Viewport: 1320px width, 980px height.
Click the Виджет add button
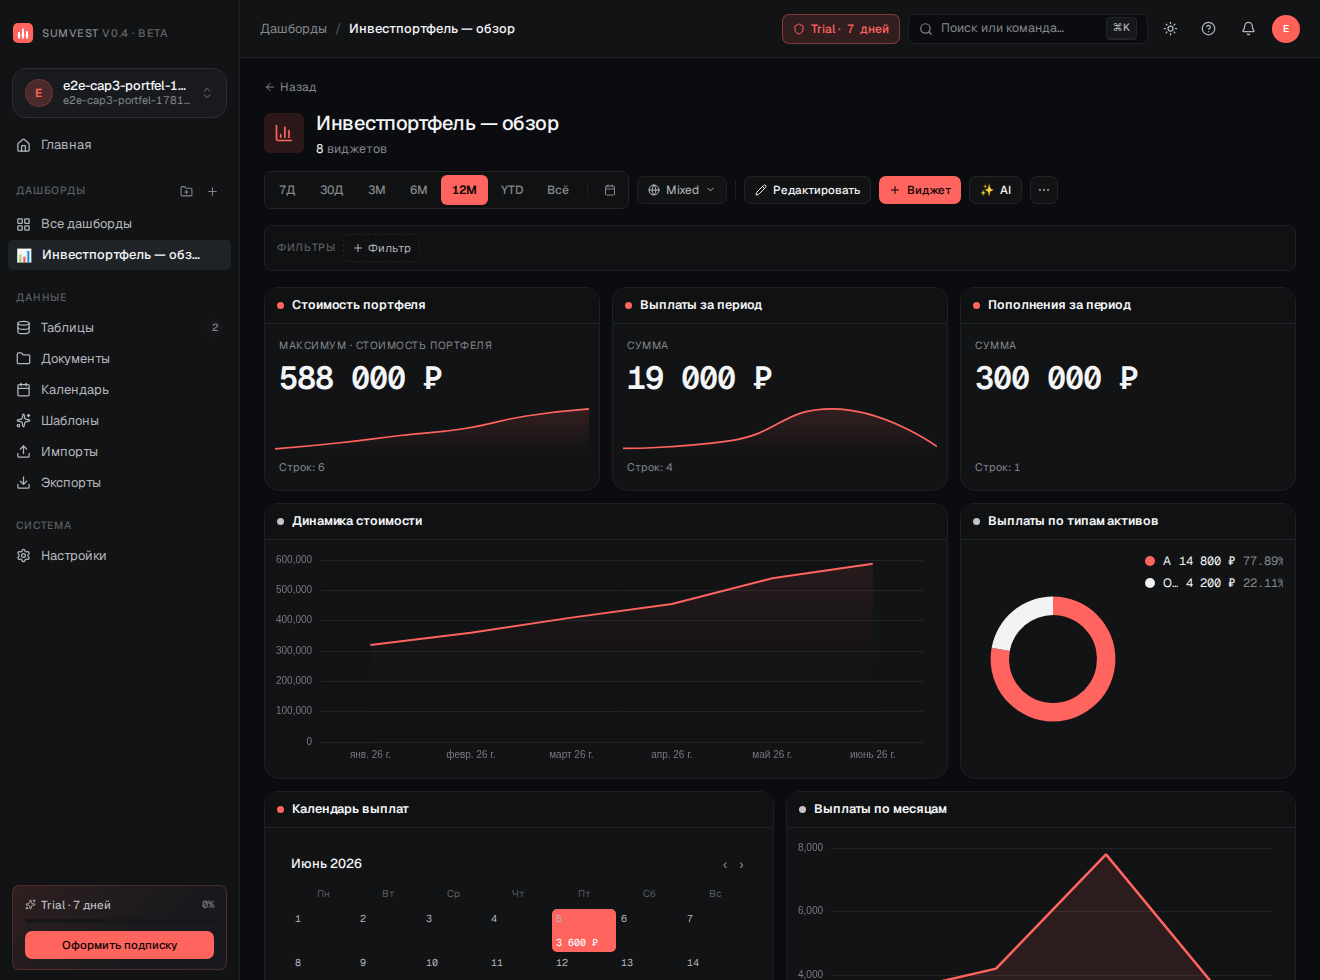[920, 190]
